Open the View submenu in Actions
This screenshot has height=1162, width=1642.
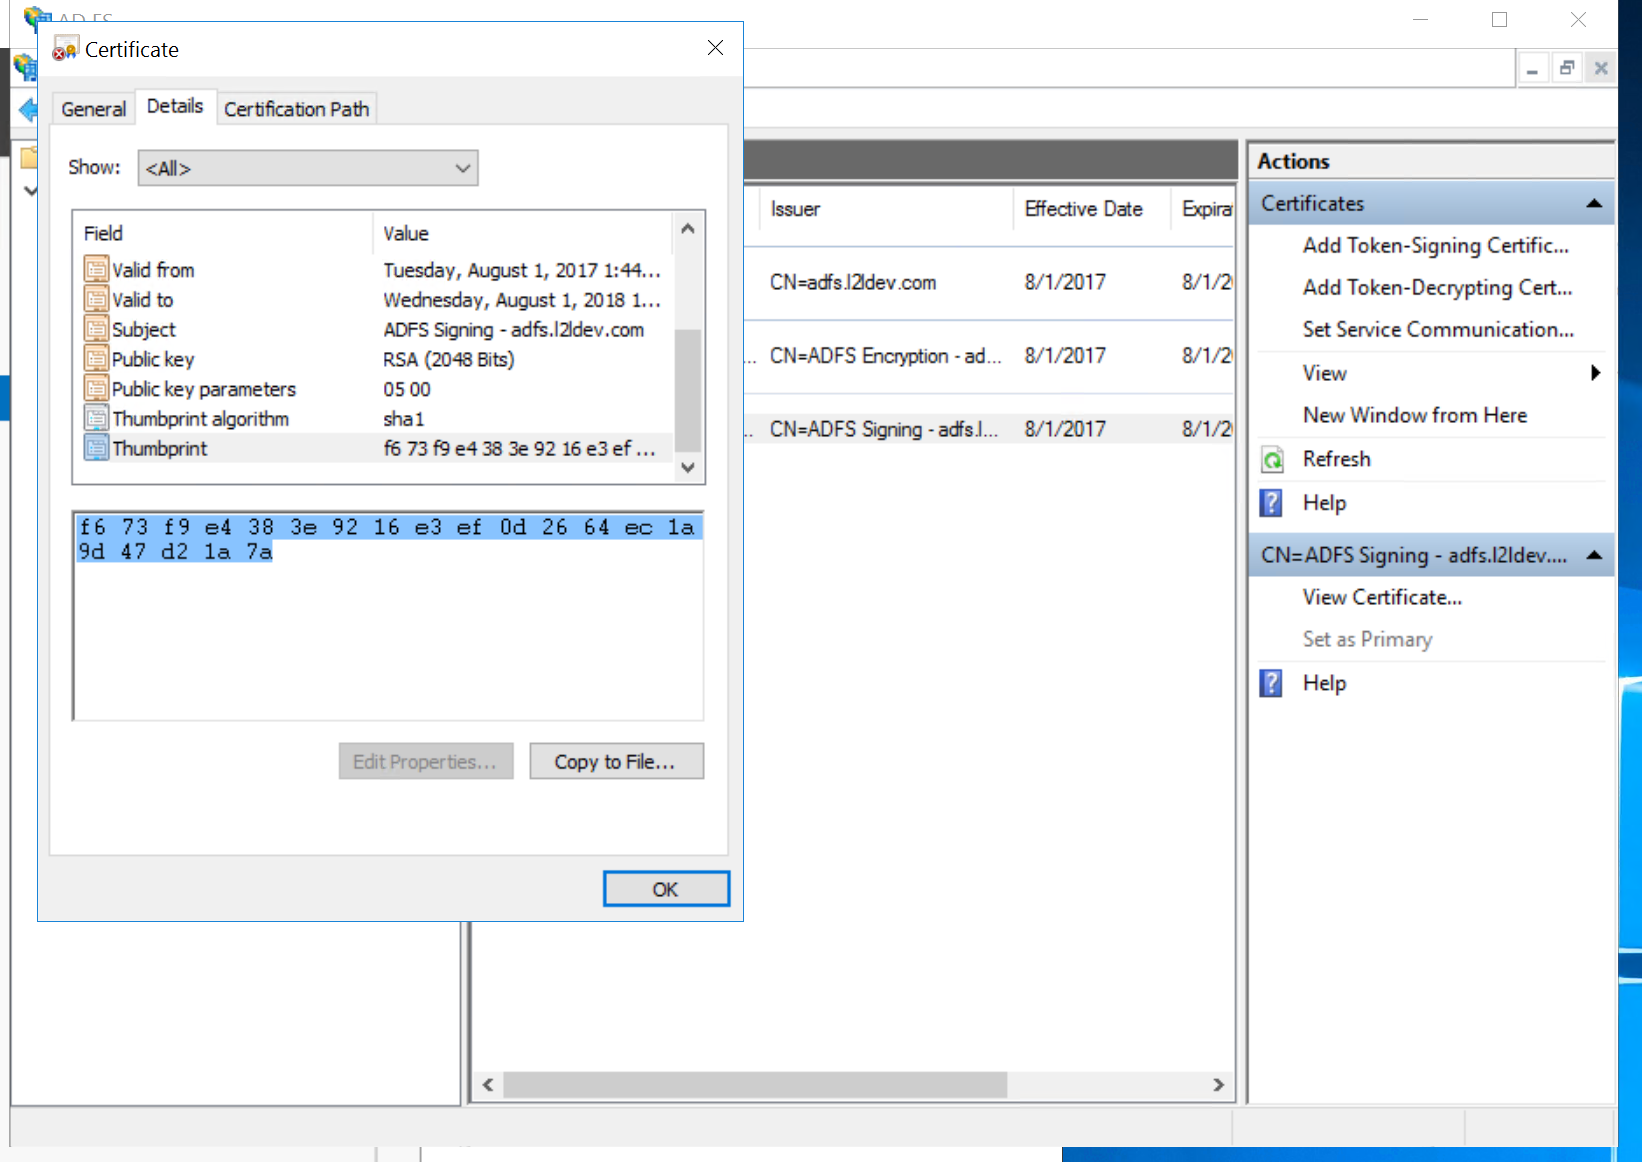(1324, 373)
